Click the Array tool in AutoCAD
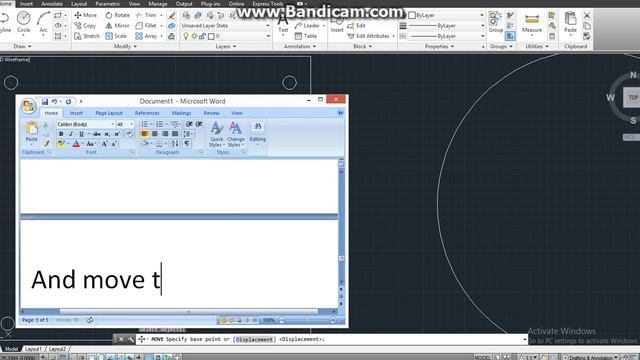The height and width of the screenshot is (360, 640). 146,36
